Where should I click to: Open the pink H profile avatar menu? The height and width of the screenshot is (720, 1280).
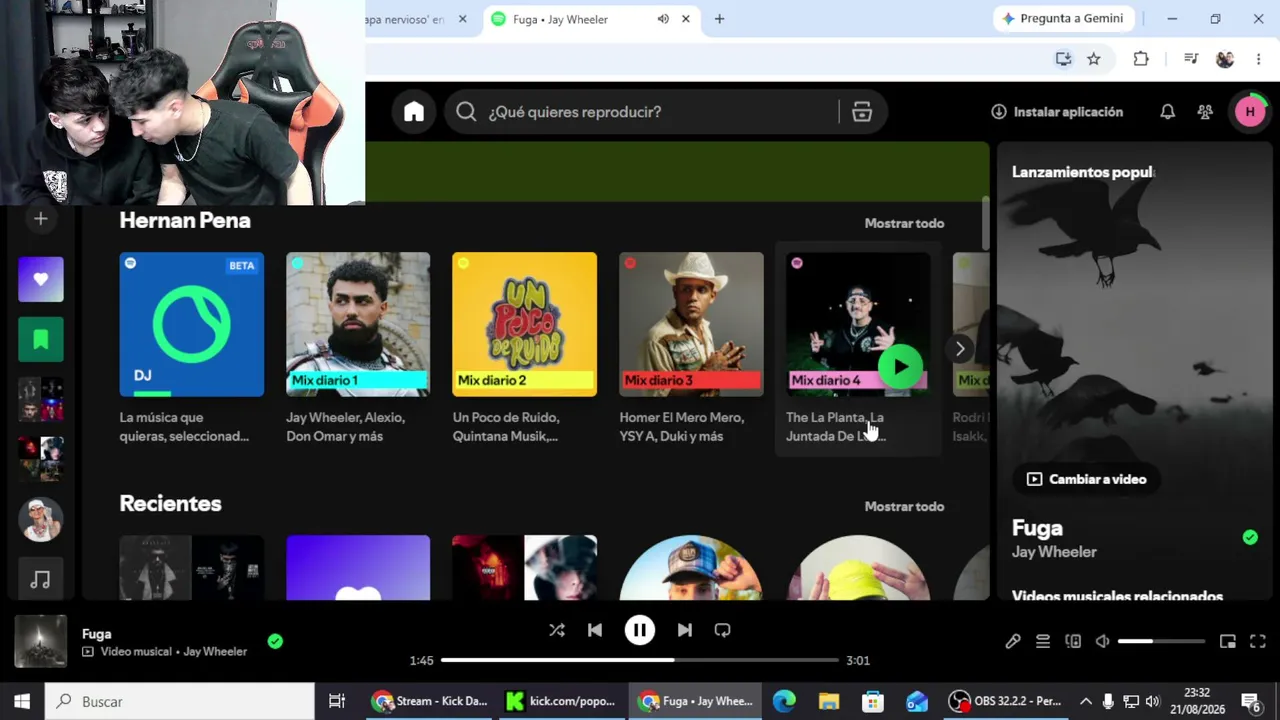tap(1250, 112)
